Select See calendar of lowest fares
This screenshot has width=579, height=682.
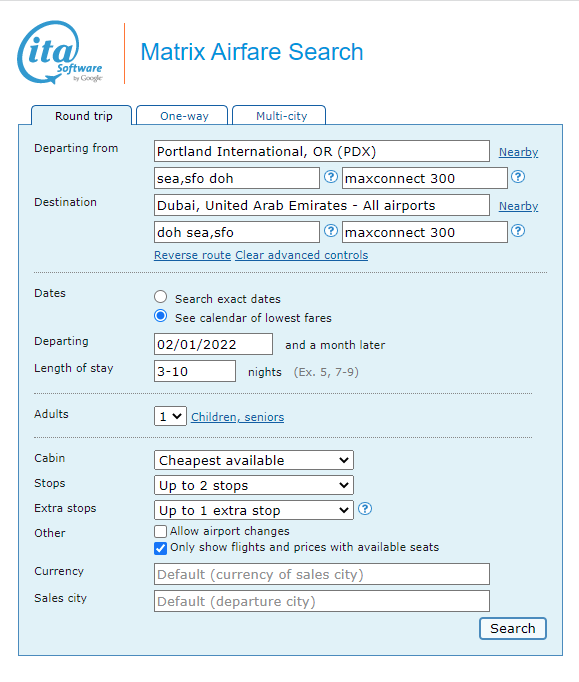coord(161,316)
